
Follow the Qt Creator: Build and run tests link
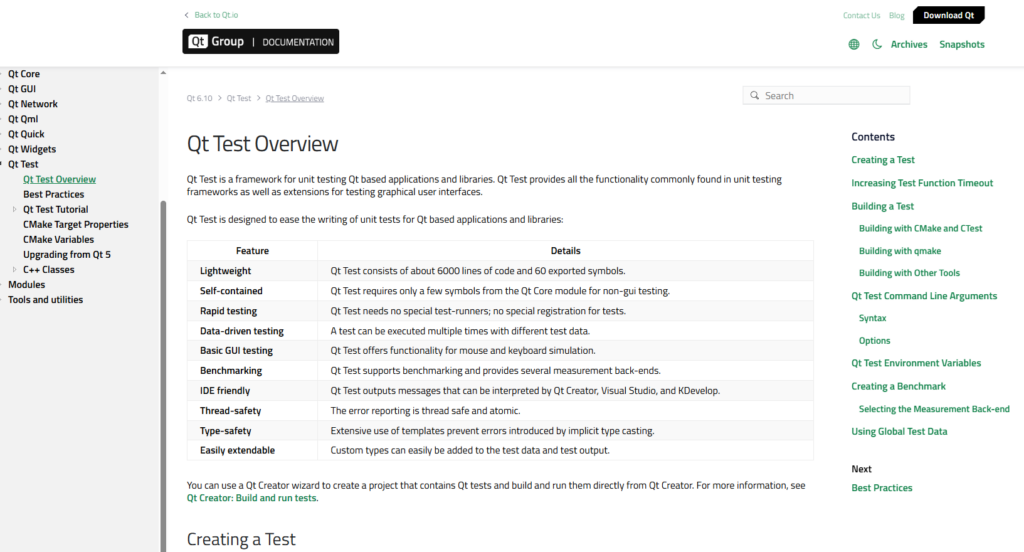click(252, 498)
